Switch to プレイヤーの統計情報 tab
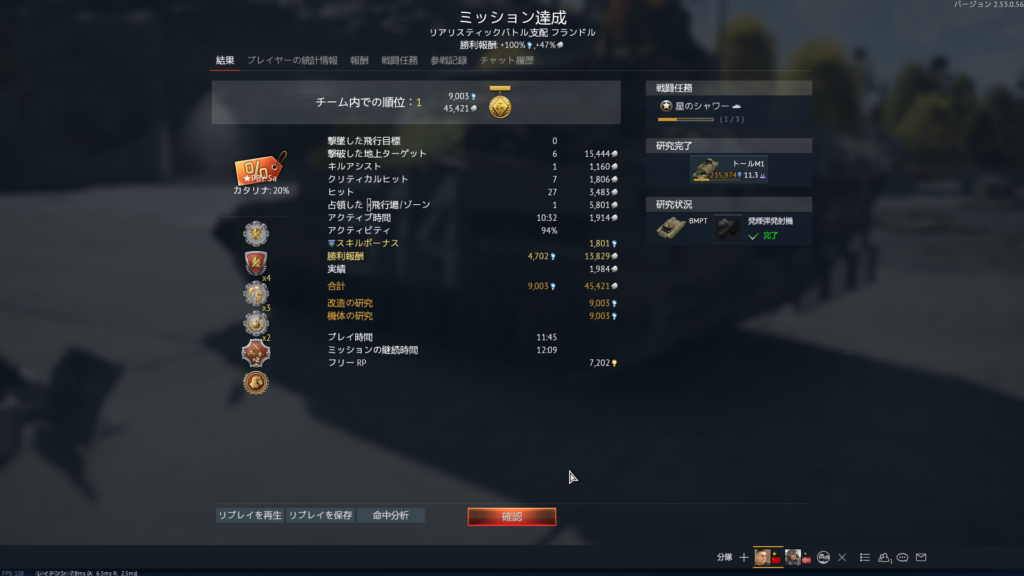 (x=292, y=60)
